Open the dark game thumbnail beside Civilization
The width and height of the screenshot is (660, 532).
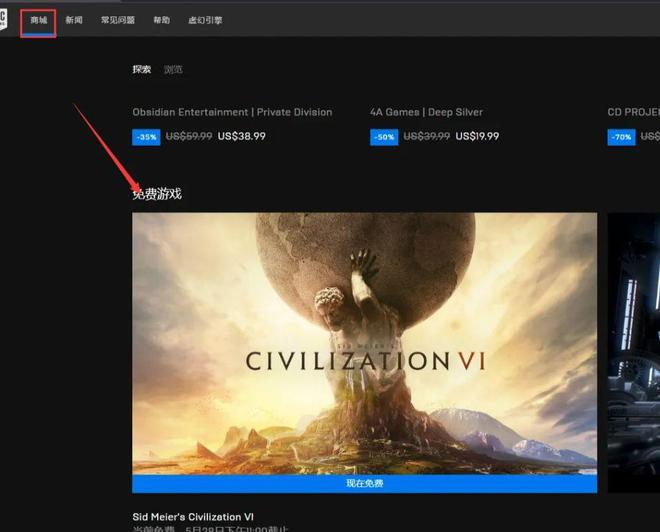634,353
